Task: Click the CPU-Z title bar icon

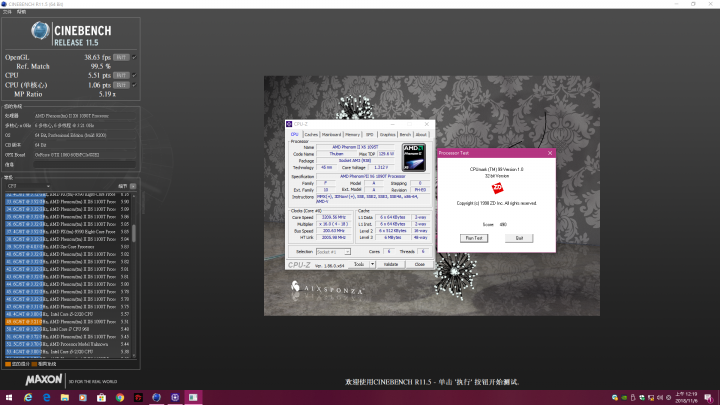Action: (x=289, y=124)
